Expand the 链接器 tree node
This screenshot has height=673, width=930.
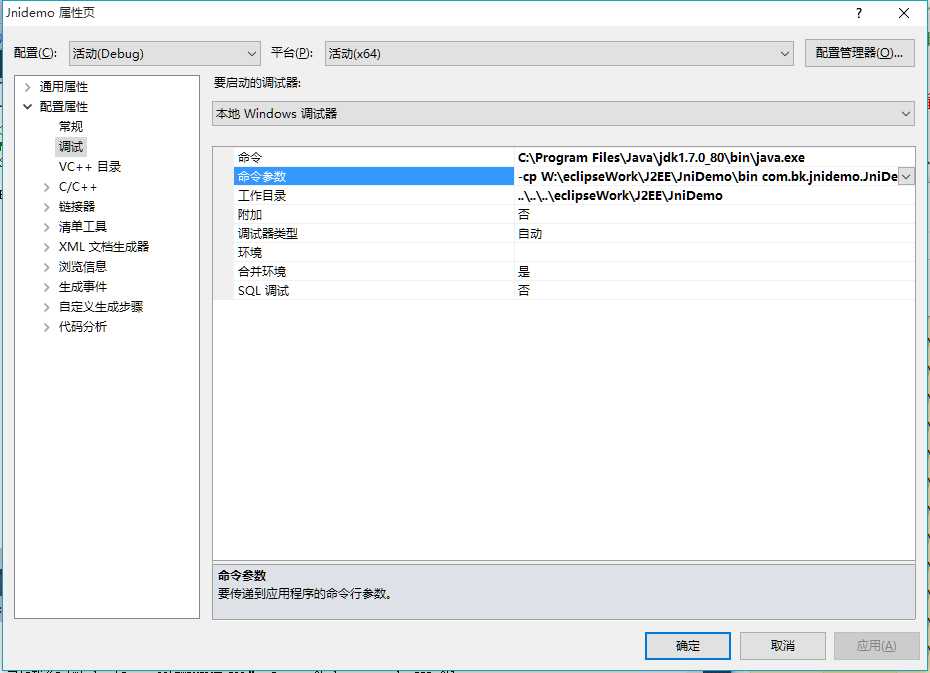[x=47, y=207]
